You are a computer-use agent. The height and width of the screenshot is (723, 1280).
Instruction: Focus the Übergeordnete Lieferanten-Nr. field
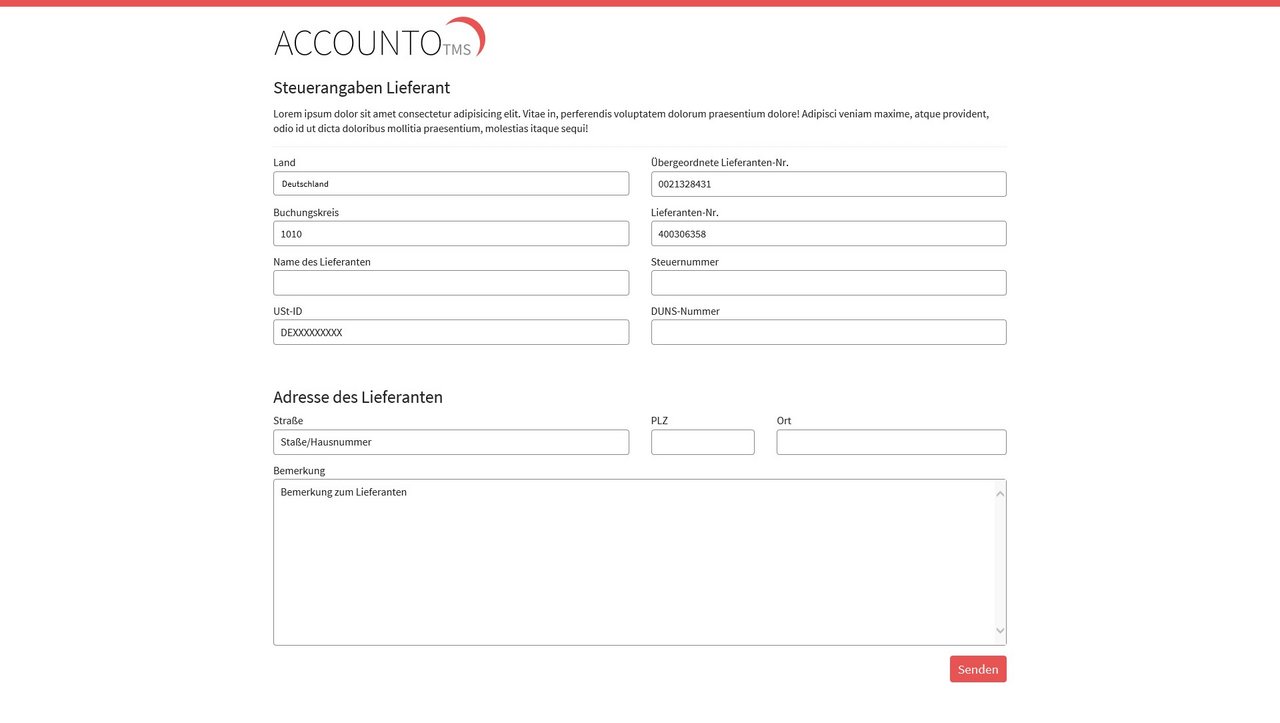(828, 184)
